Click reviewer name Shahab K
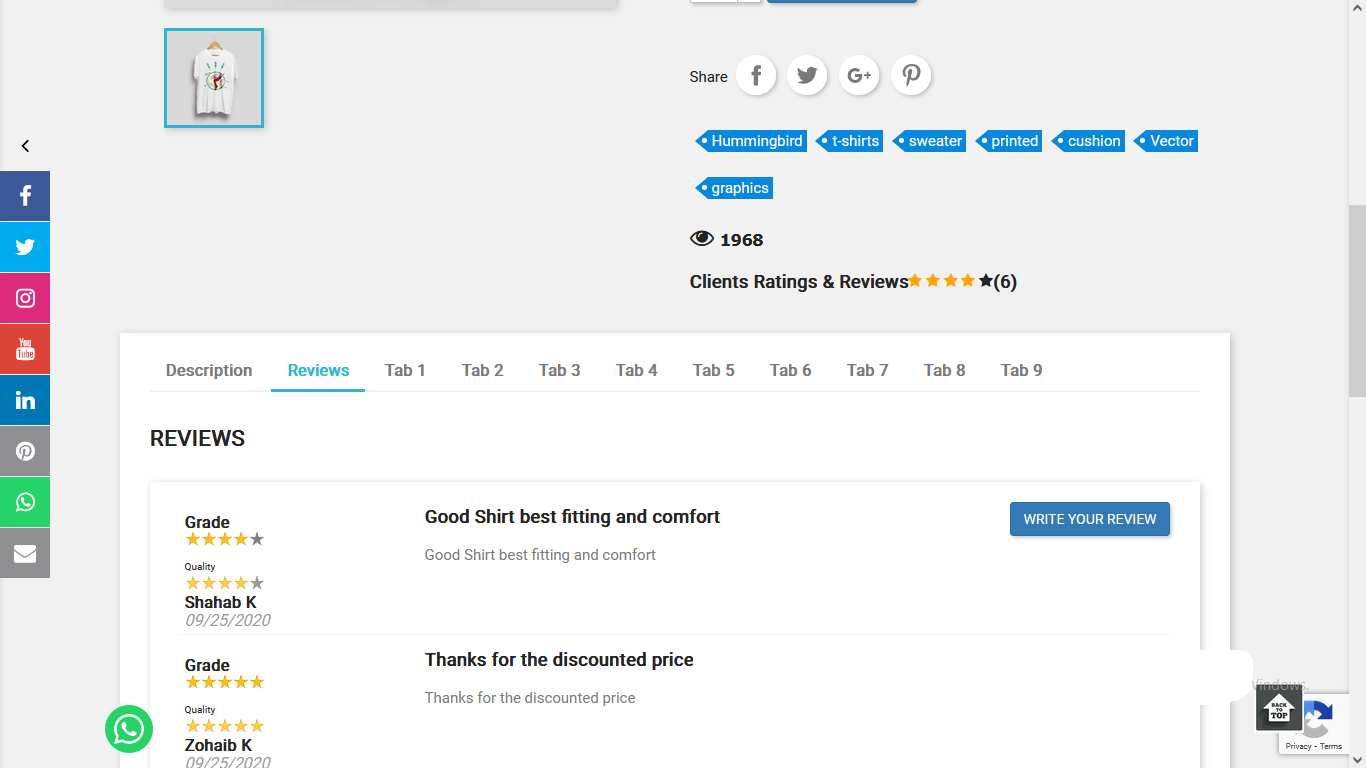This screenshot has height=768, width=1366. 220,602
